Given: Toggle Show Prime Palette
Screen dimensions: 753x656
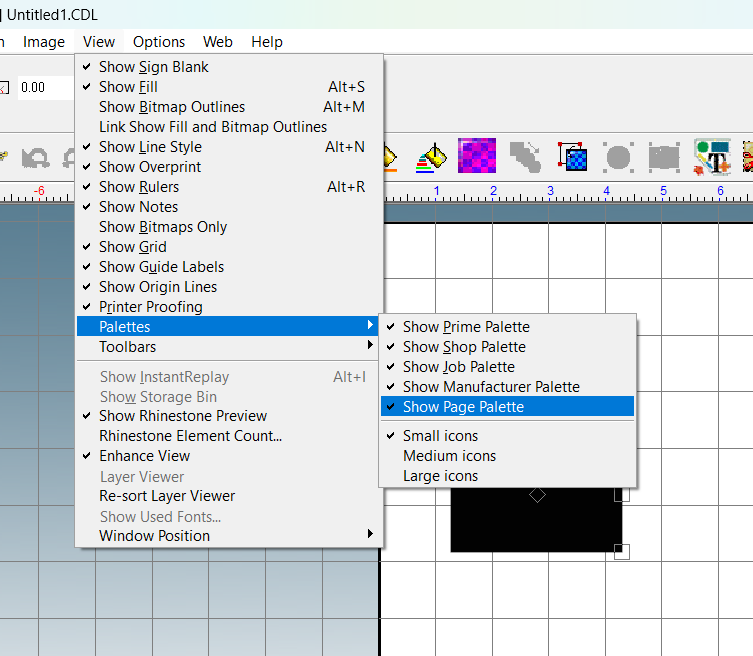Looking at the screenshot, I should pos(508,327).
